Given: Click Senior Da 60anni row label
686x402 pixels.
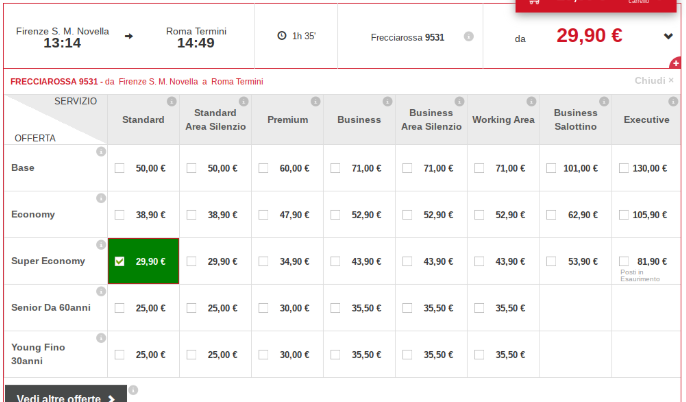Looking at the screenshot, I should tap(51, 308).
